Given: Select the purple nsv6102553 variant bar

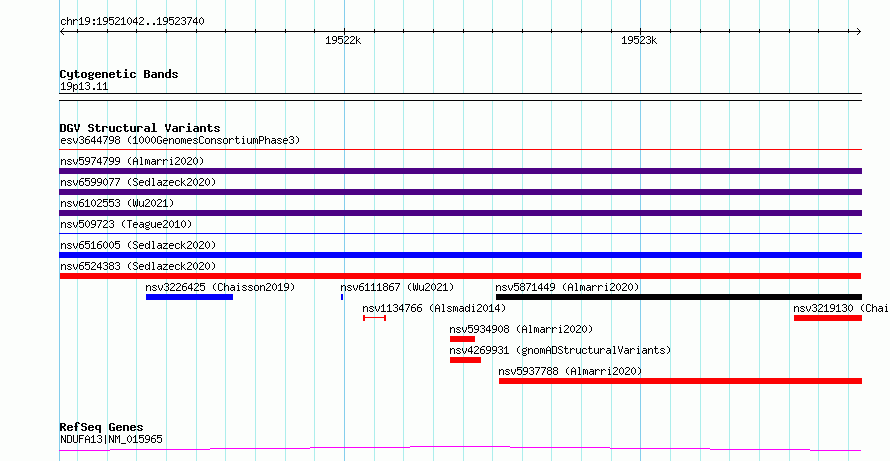Looking at the screenshot, I should [460, 213].
